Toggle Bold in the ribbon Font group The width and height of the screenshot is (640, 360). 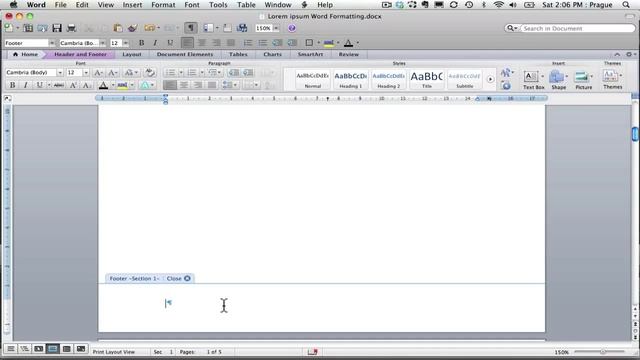click(x=12, y=85)
